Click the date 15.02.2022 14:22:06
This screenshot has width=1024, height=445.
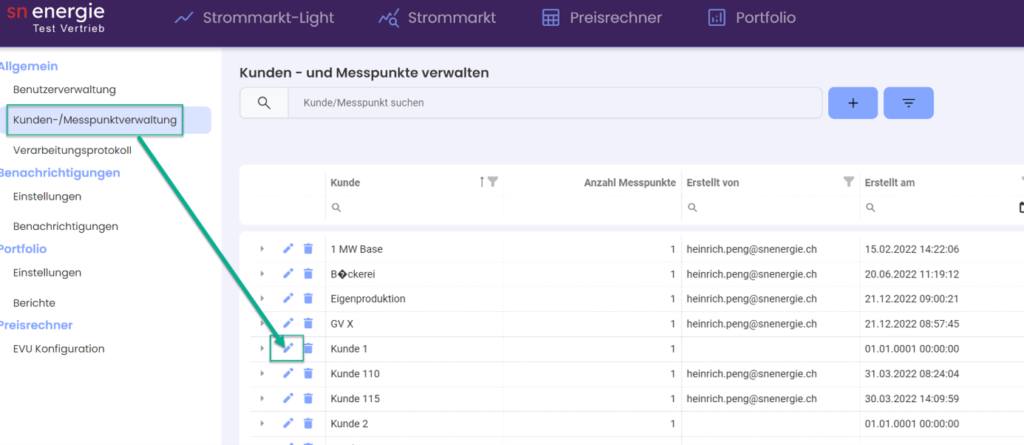(x=912, y=249)
